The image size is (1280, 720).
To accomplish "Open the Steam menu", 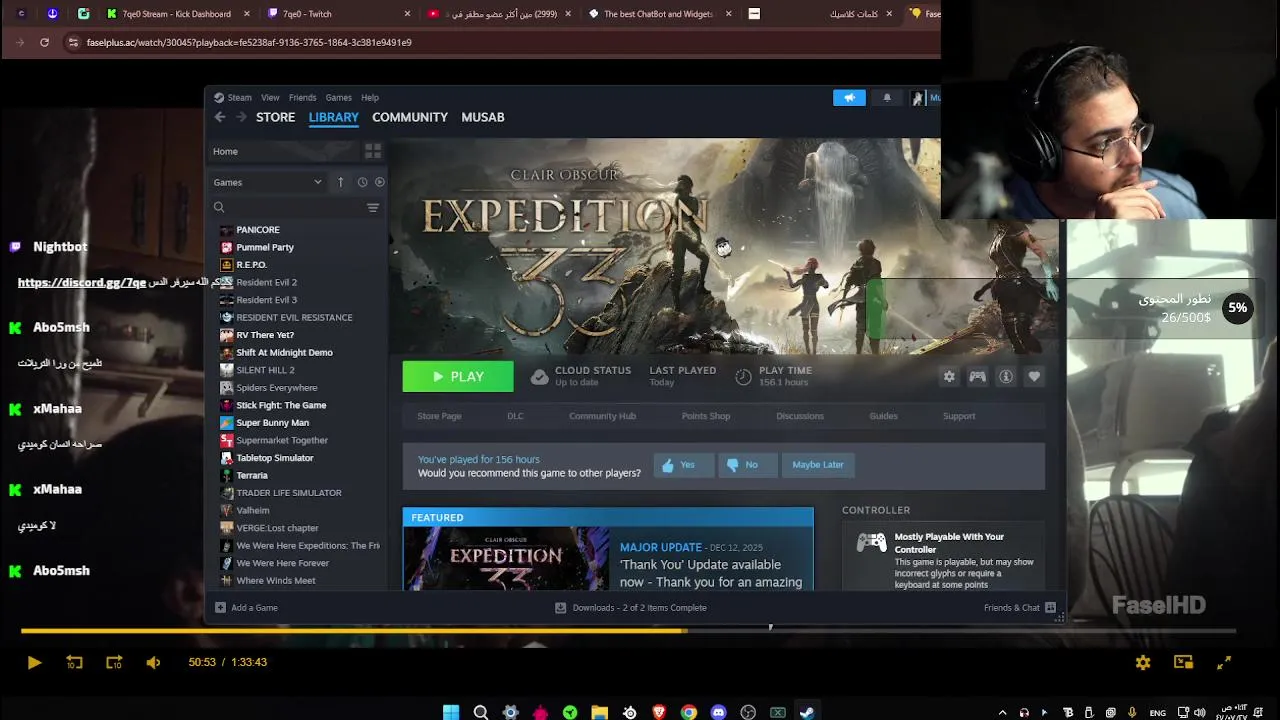I will (239, 98).
